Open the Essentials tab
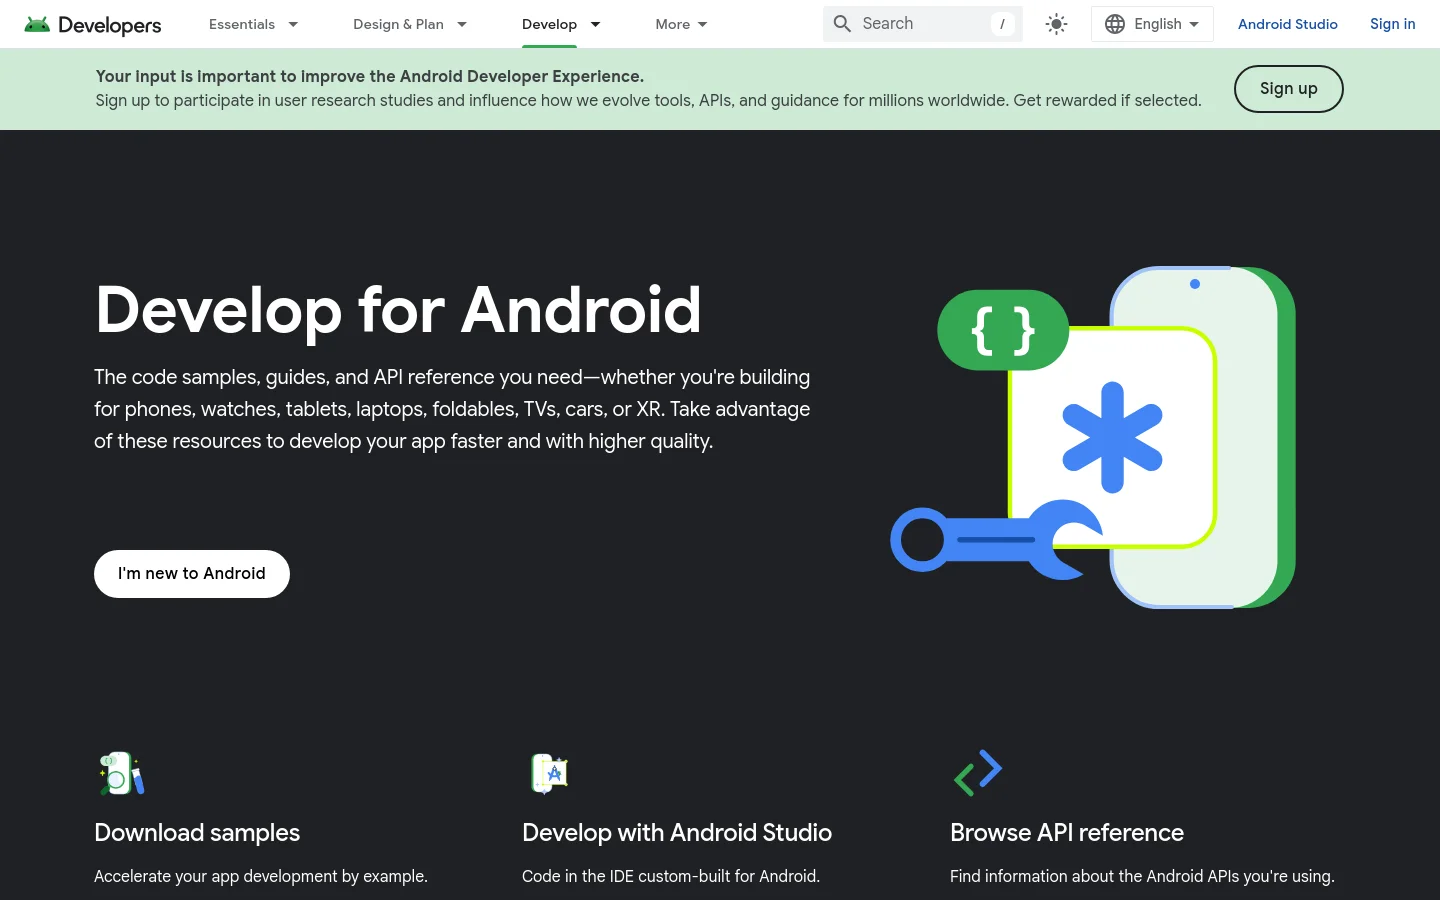1440x900 pixels. (x=242, y=24)
